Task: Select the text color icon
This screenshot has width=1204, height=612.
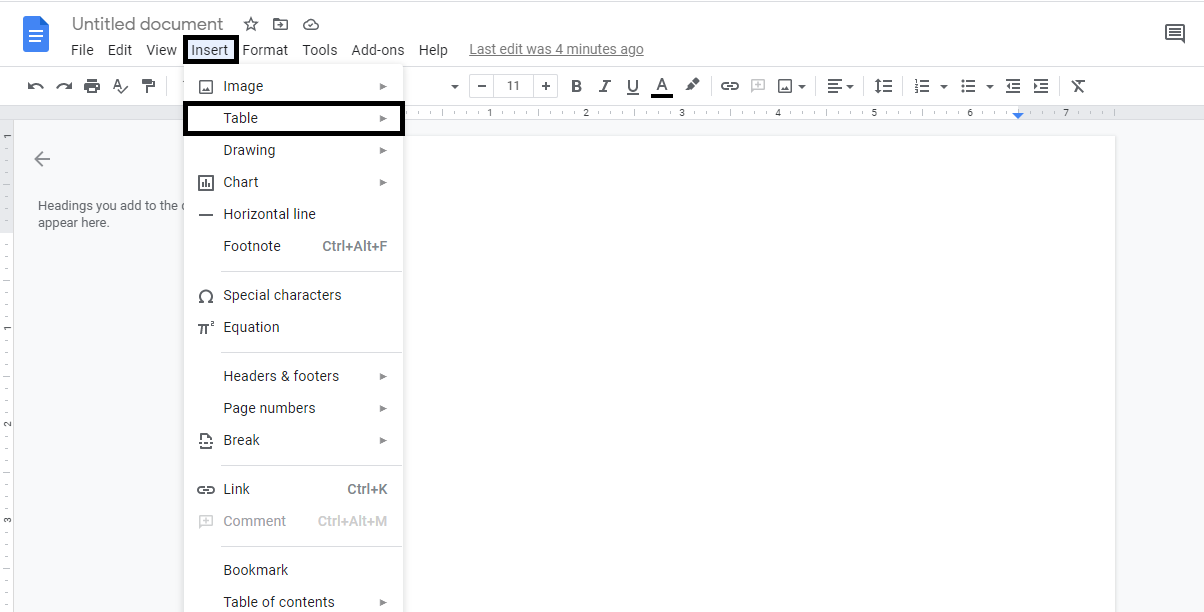Action: [x=661, y=86]
